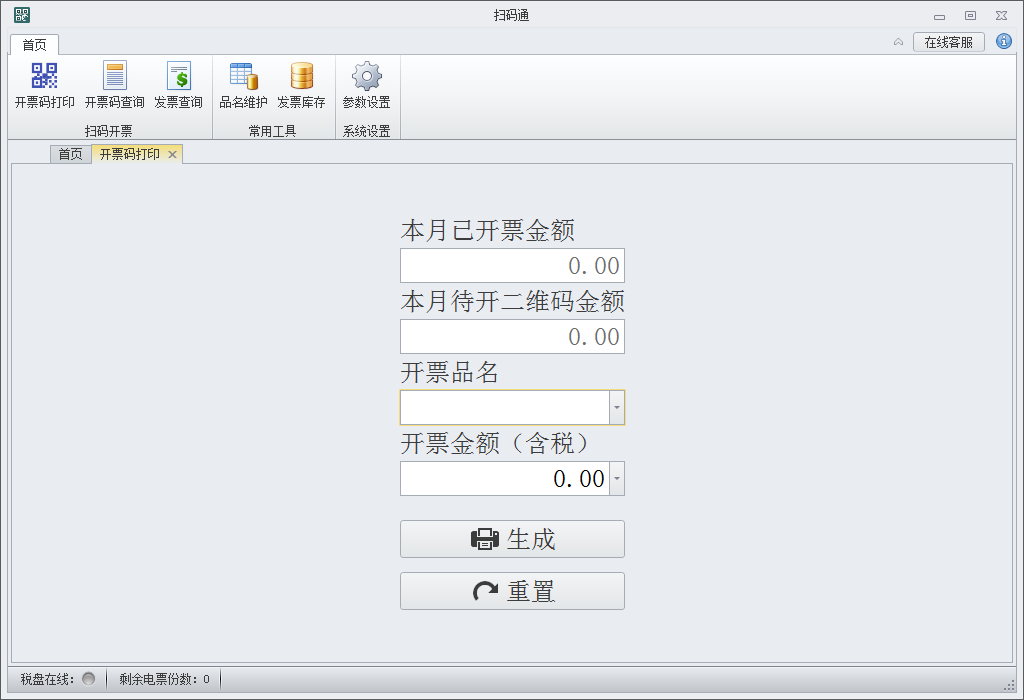Click the 开票品名 label
The width and height of the screenshot is (1024, 700).
click(x=450, y=372)
